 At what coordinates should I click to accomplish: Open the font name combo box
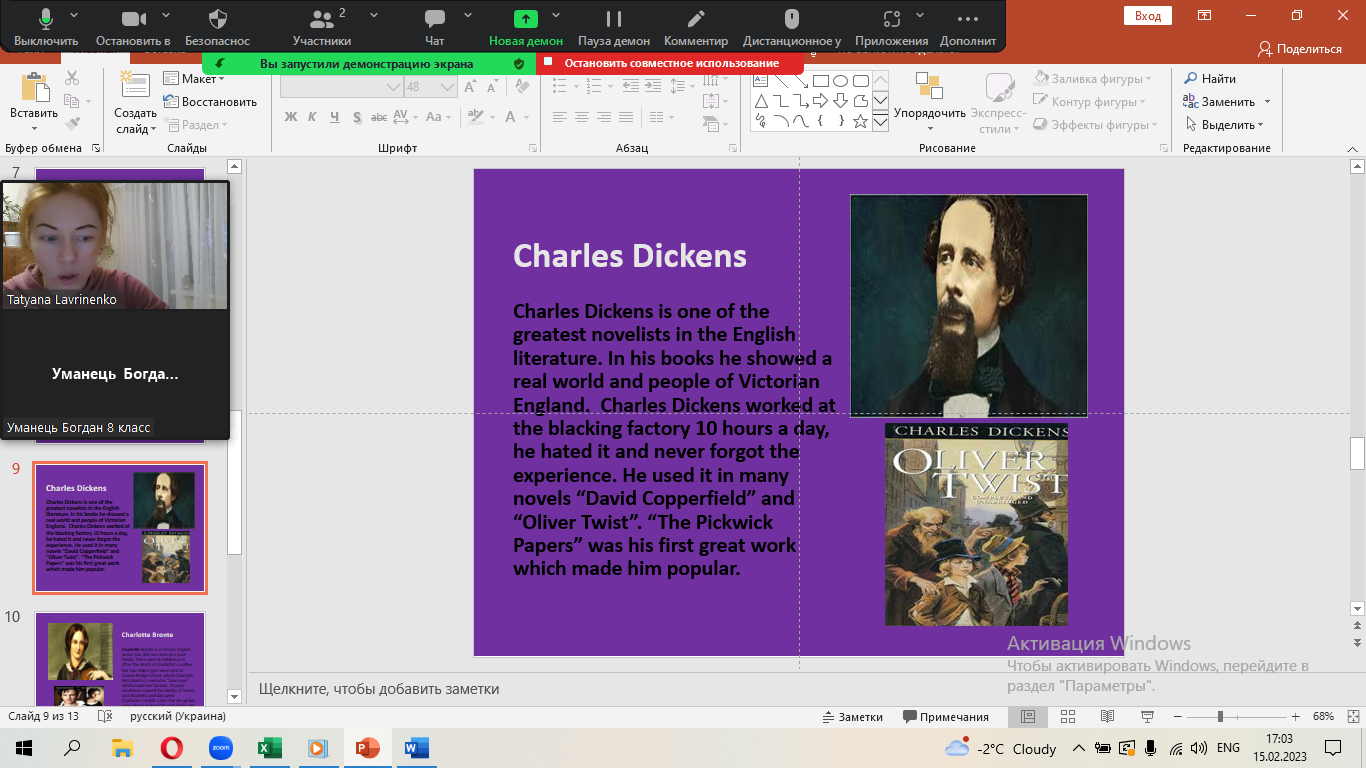[340, 87]
